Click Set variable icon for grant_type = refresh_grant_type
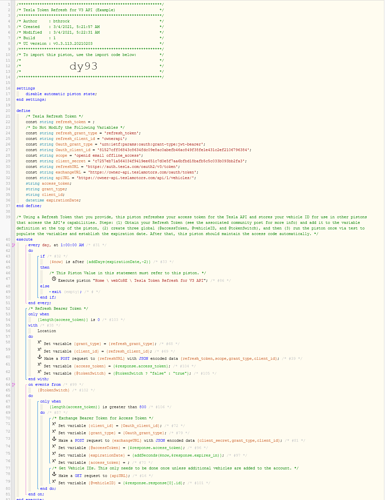This screenshot has height=500, width=387. point(39,342)
